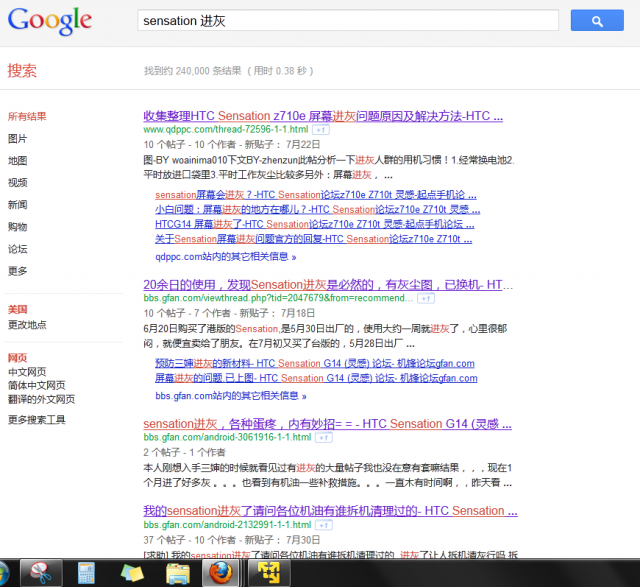Viewport: 640px width, 587px height.
Task: Select 新闻 search category
Action: pyautogui.click(x=18, y=205)
